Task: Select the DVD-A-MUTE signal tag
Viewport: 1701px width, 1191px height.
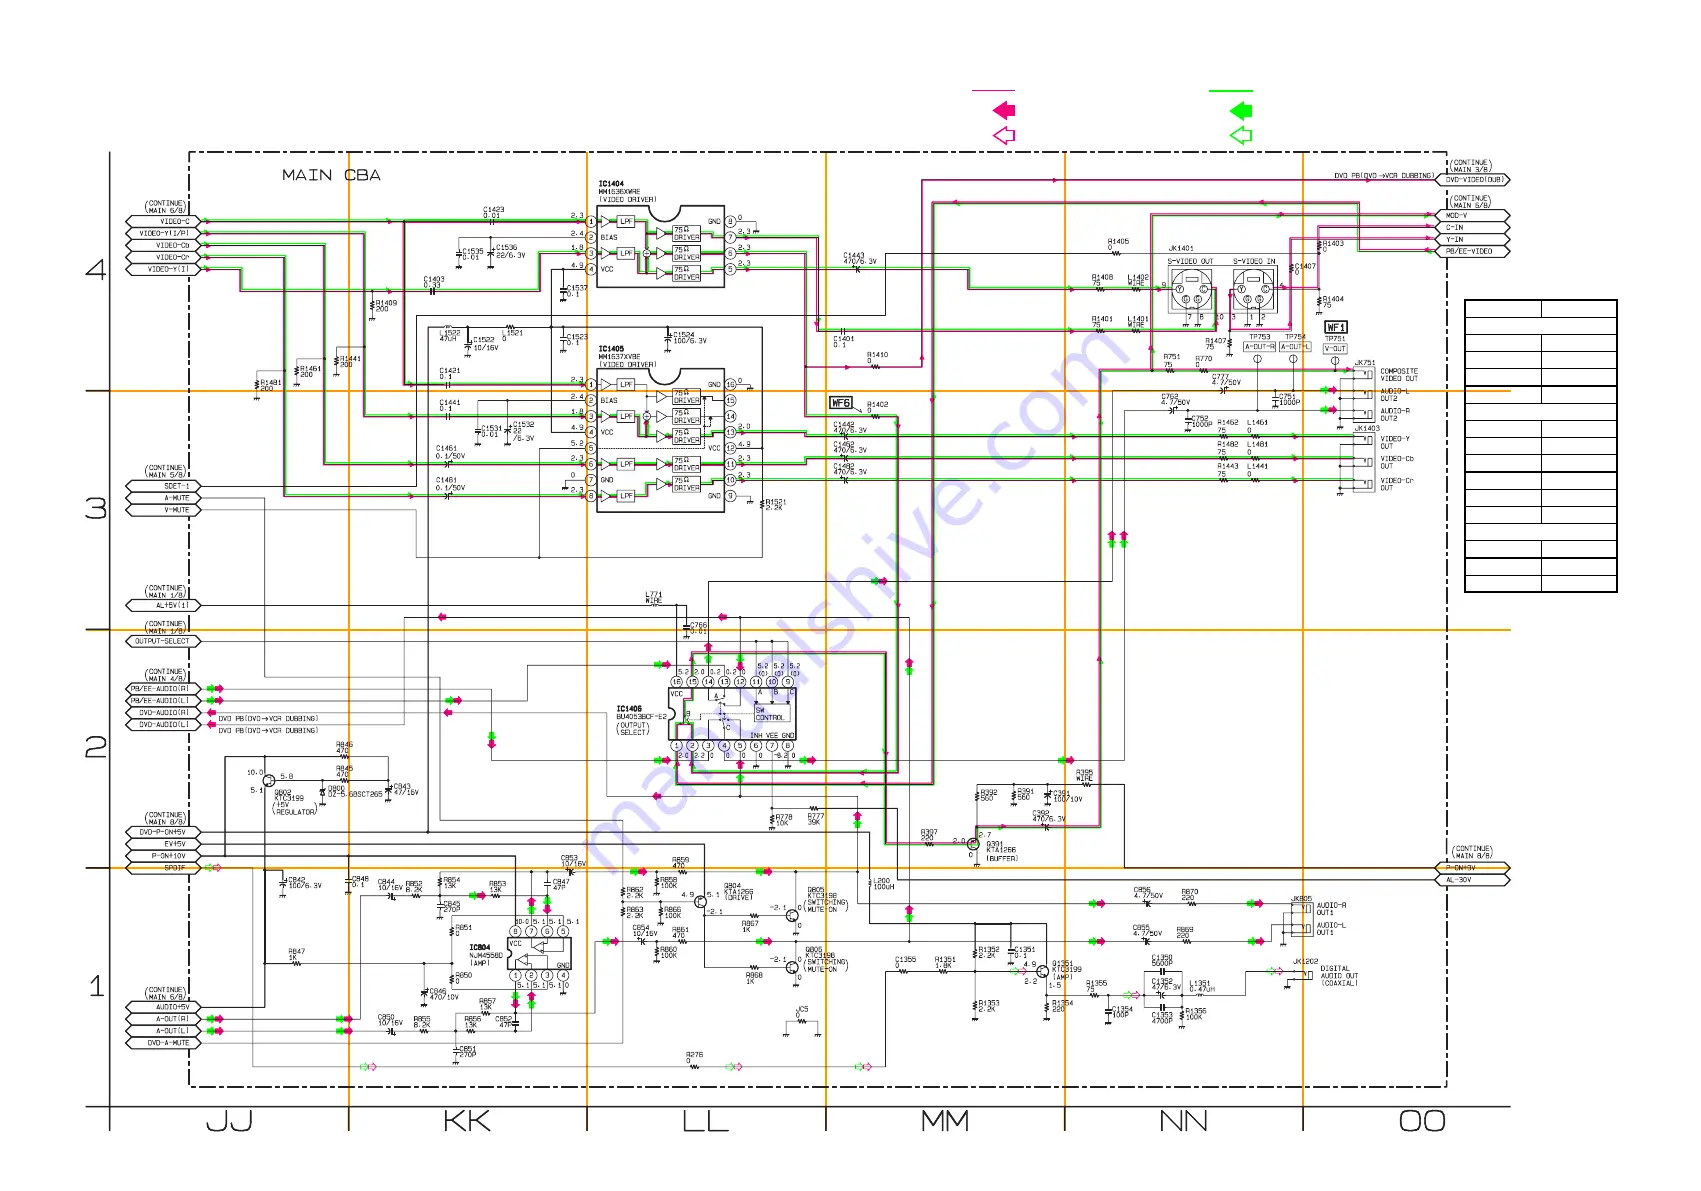Action: click(164, 1043)
